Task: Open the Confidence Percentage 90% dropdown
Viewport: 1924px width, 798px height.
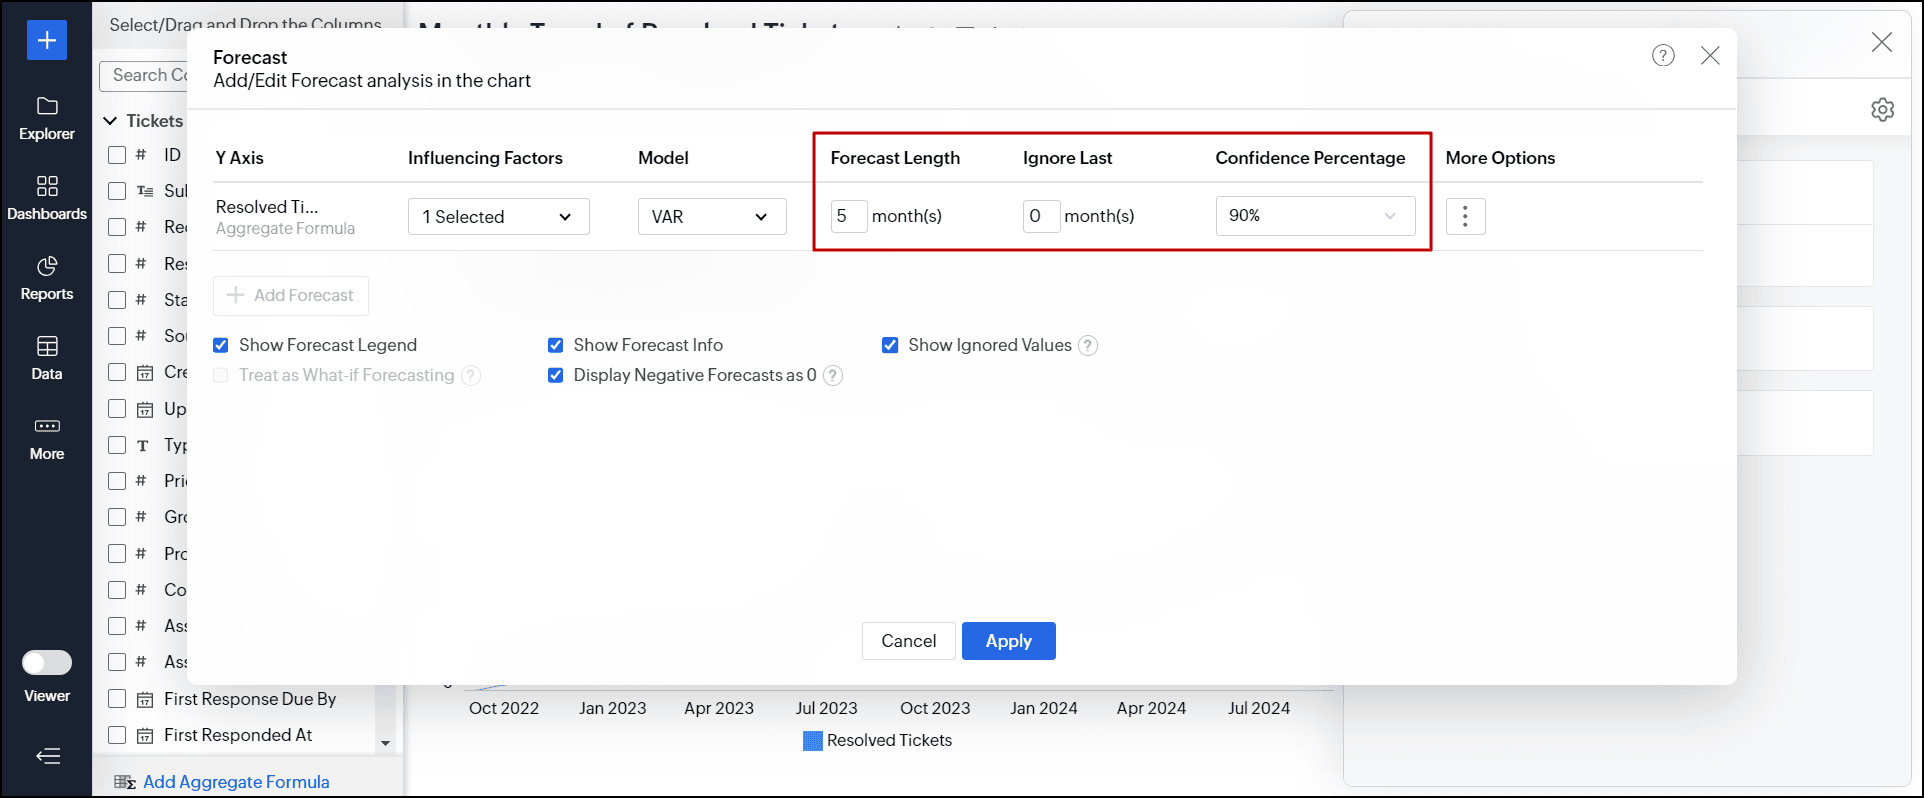Action: (x=1314, y=216)
